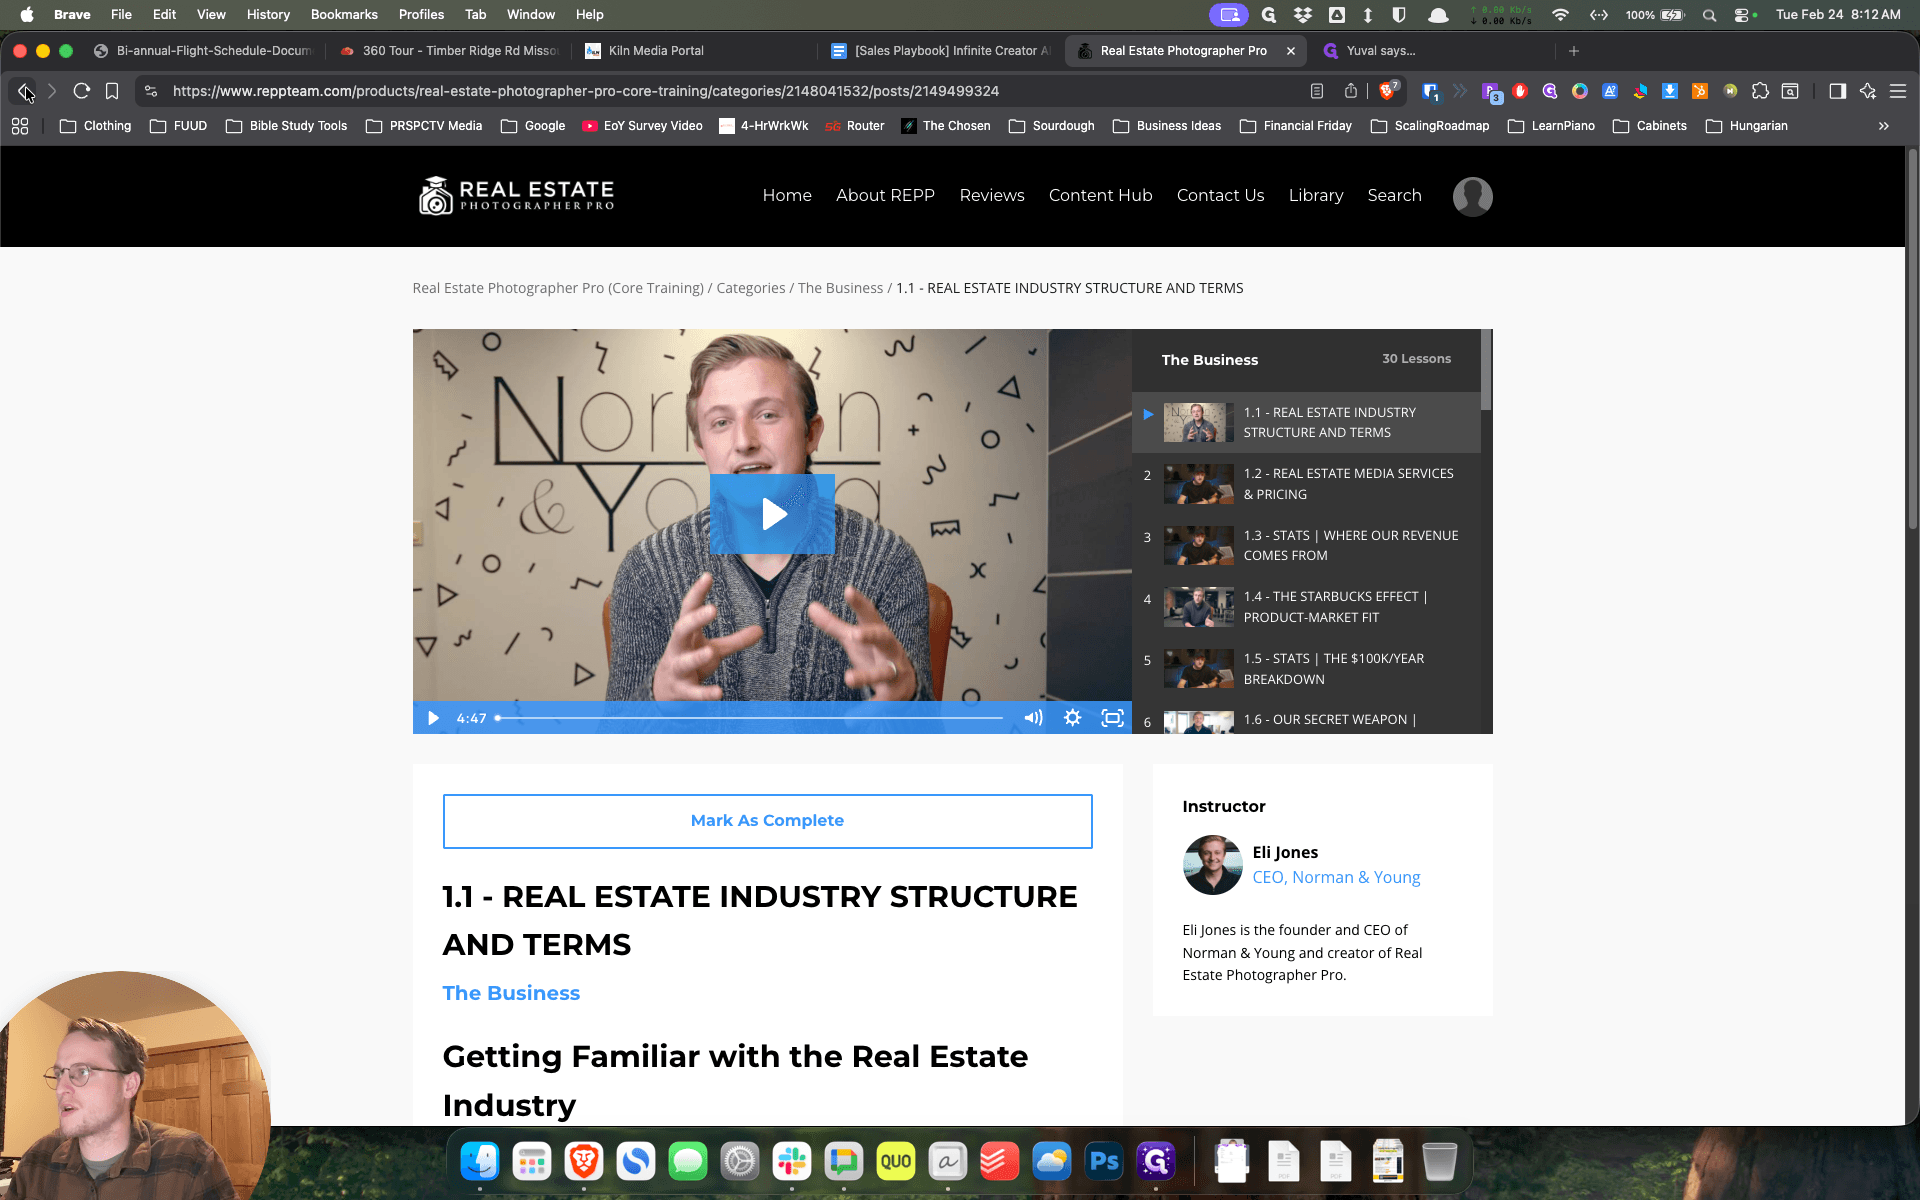The height and width of the screenshot is (1200, 1920).
Task: Open Slack in the dock
Action: [792, 1161]
